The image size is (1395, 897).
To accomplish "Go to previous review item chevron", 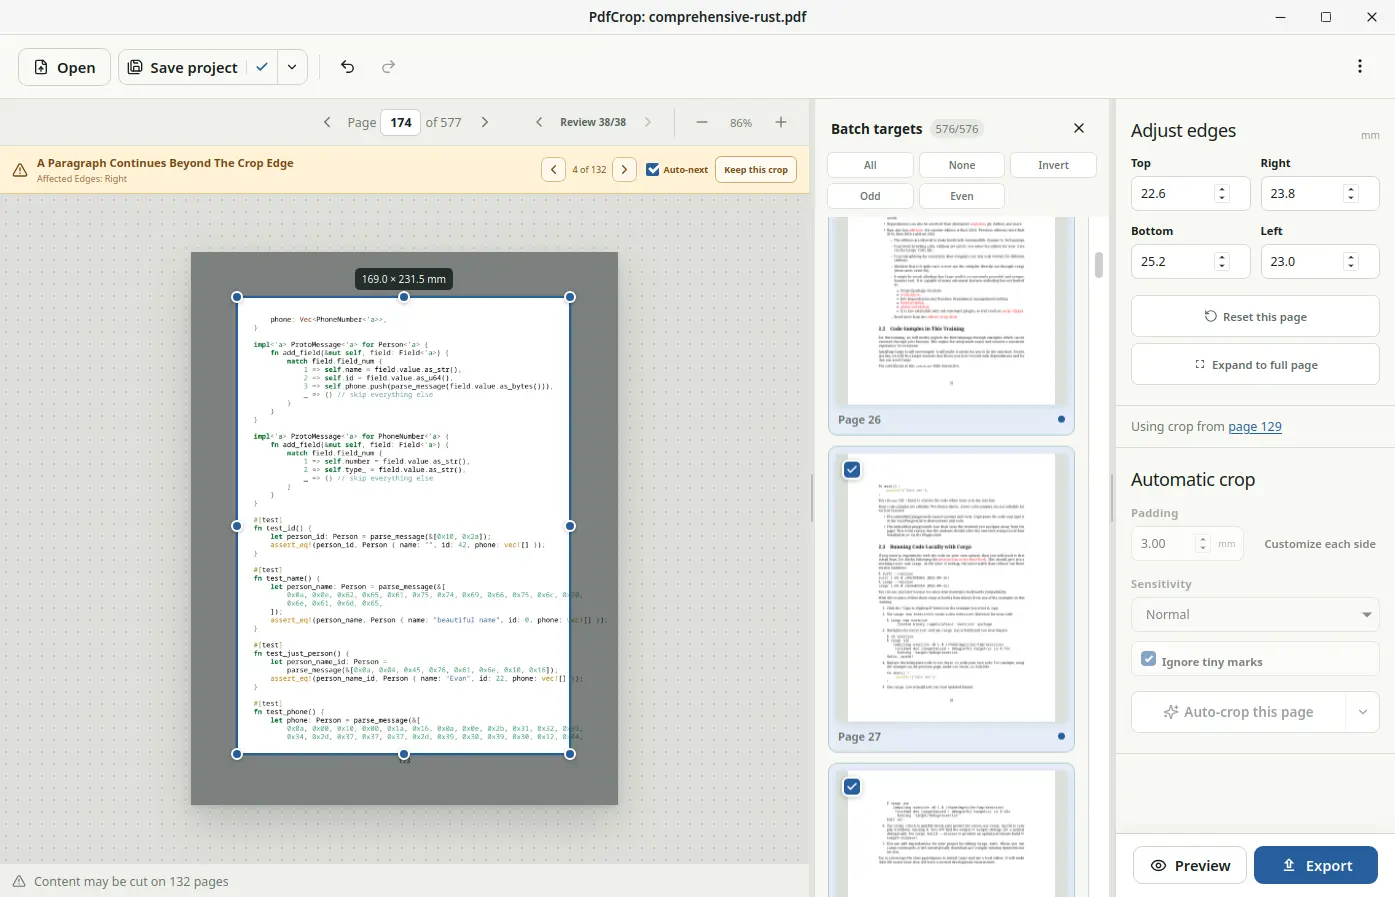I will [x=539, y=122].
